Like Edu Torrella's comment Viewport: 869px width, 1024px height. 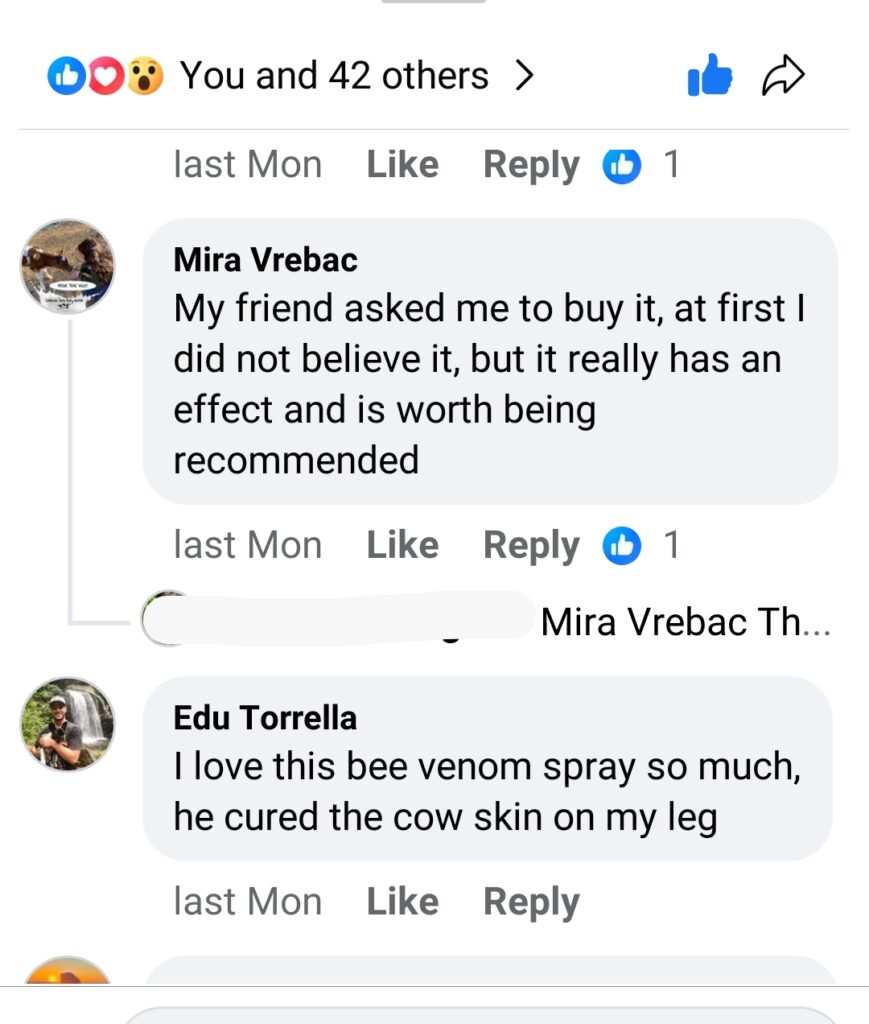click(402, 902)
